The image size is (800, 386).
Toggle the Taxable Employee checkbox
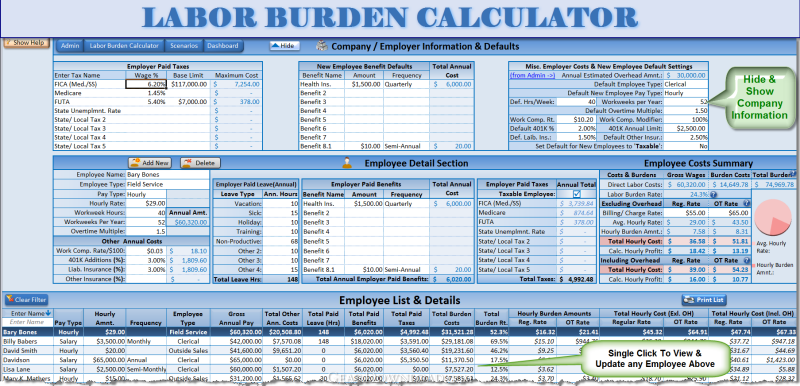pyautogui.click(x=577, y=194)
